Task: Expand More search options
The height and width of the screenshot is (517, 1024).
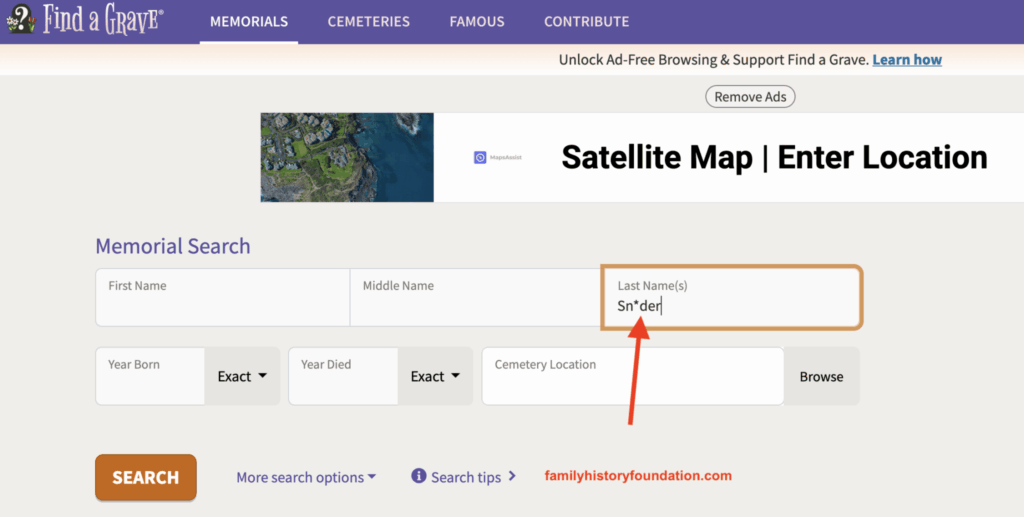Action: click(x=306, y=477)
